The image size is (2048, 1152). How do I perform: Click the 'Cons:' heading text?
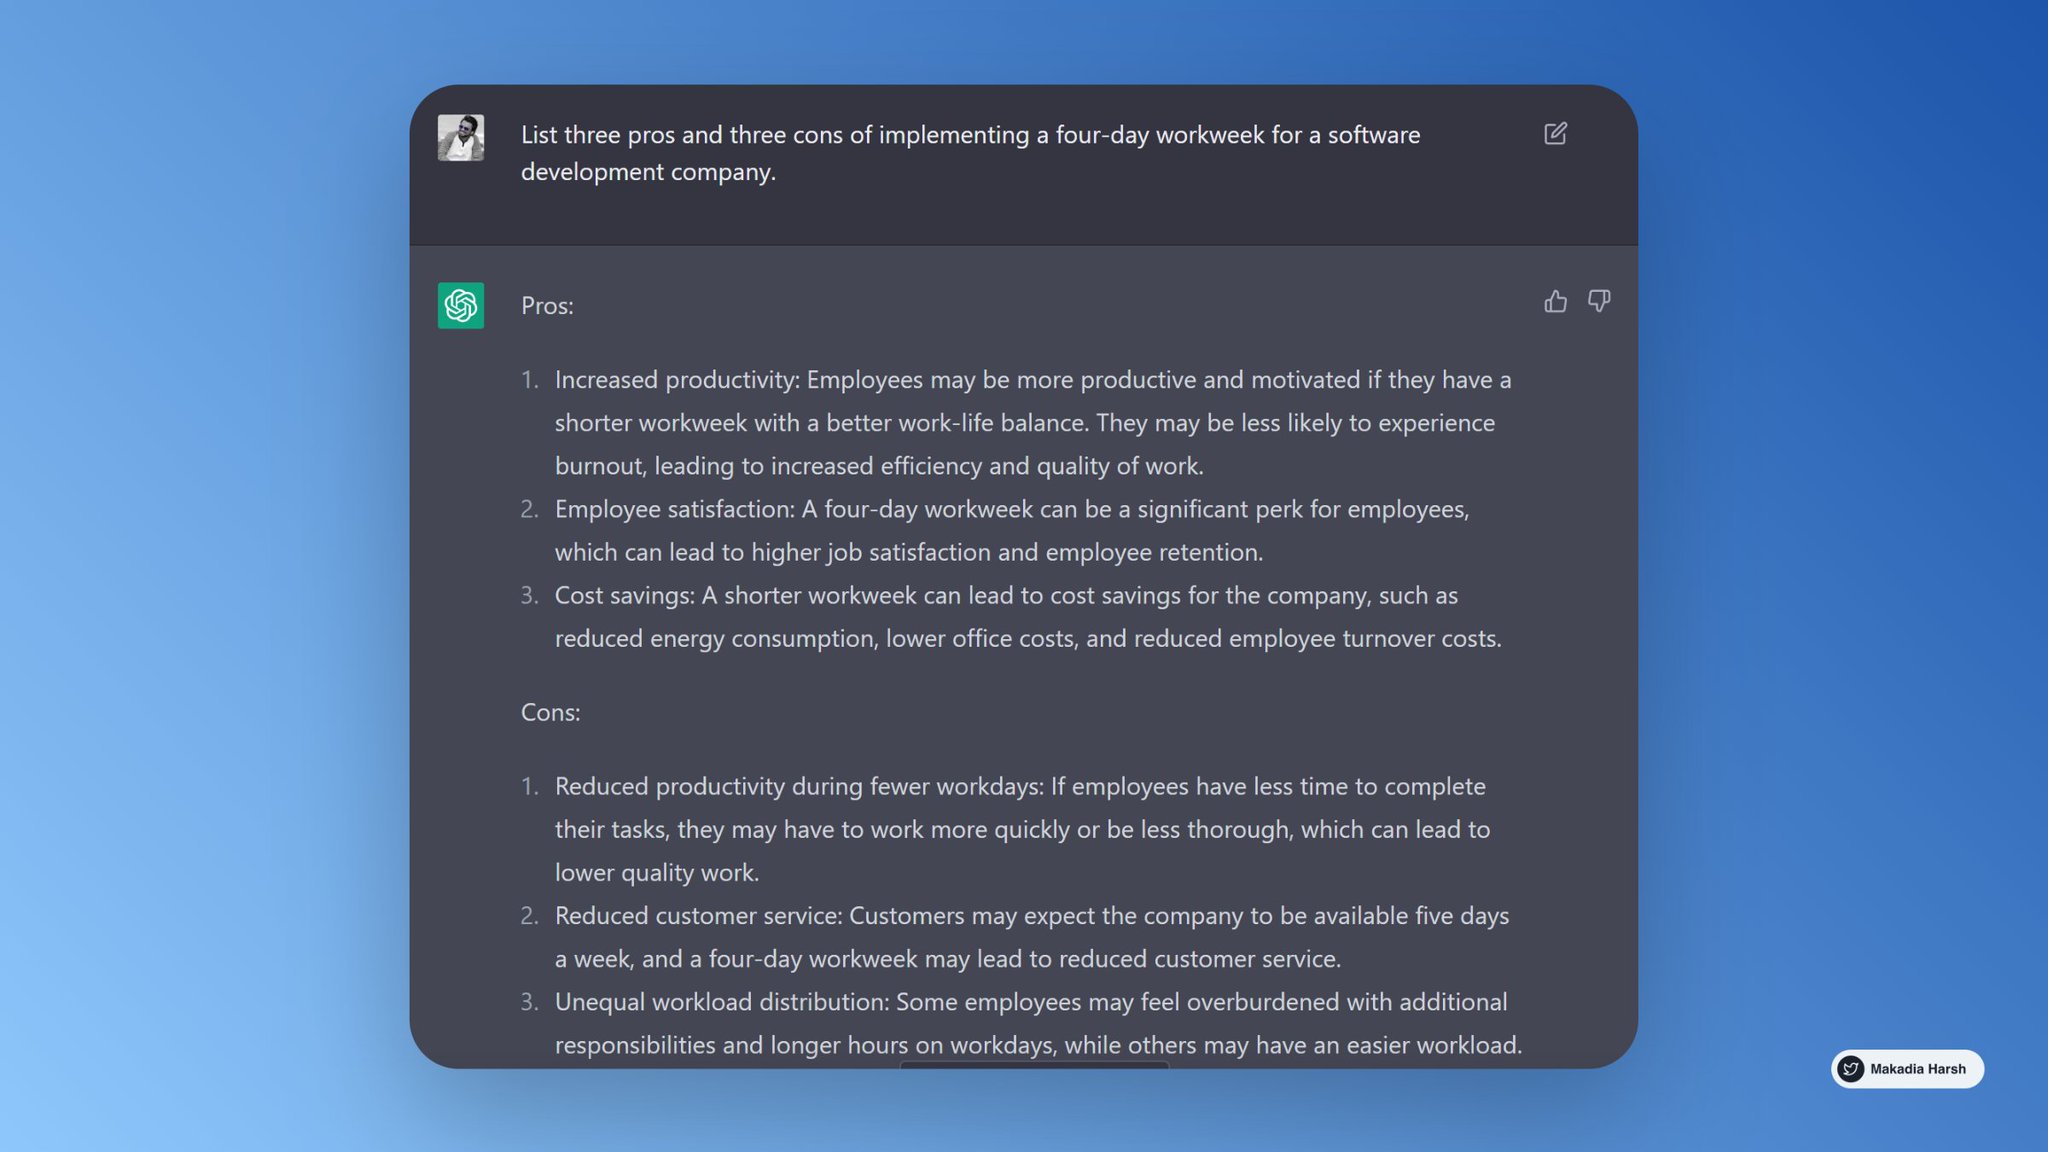pyautogui.click(x=550, y=712)
